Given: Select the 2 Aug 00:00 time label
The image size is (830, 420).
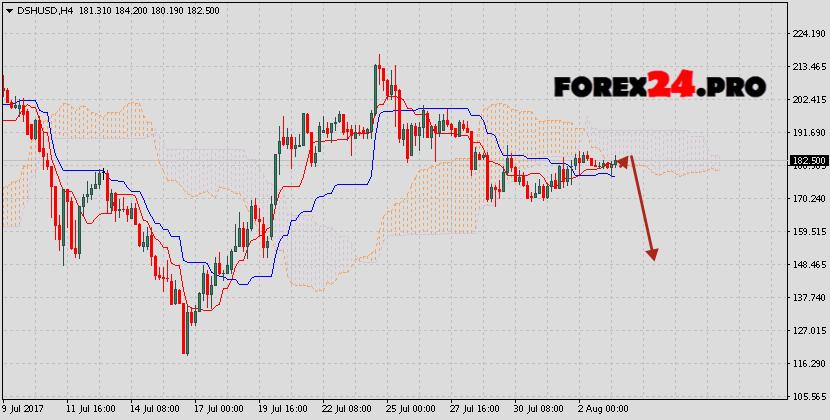Looking at the screenshot, I should click(x=604, y=409).
